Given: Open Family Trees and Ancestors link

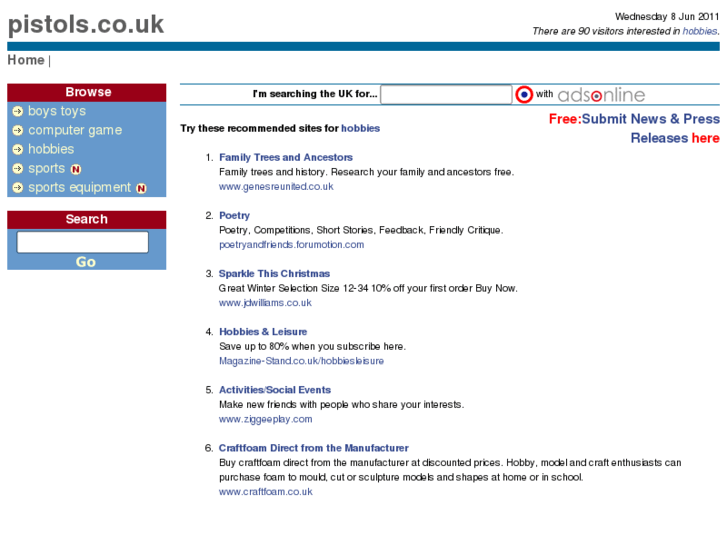Looking at the screenshot, I should (x=286, y=157).
